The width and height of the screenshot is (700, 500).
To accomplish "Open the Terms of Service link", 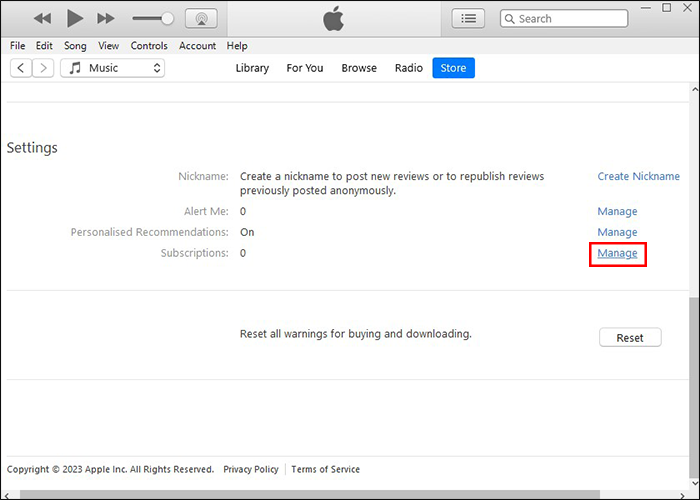I will coord(325,469).
